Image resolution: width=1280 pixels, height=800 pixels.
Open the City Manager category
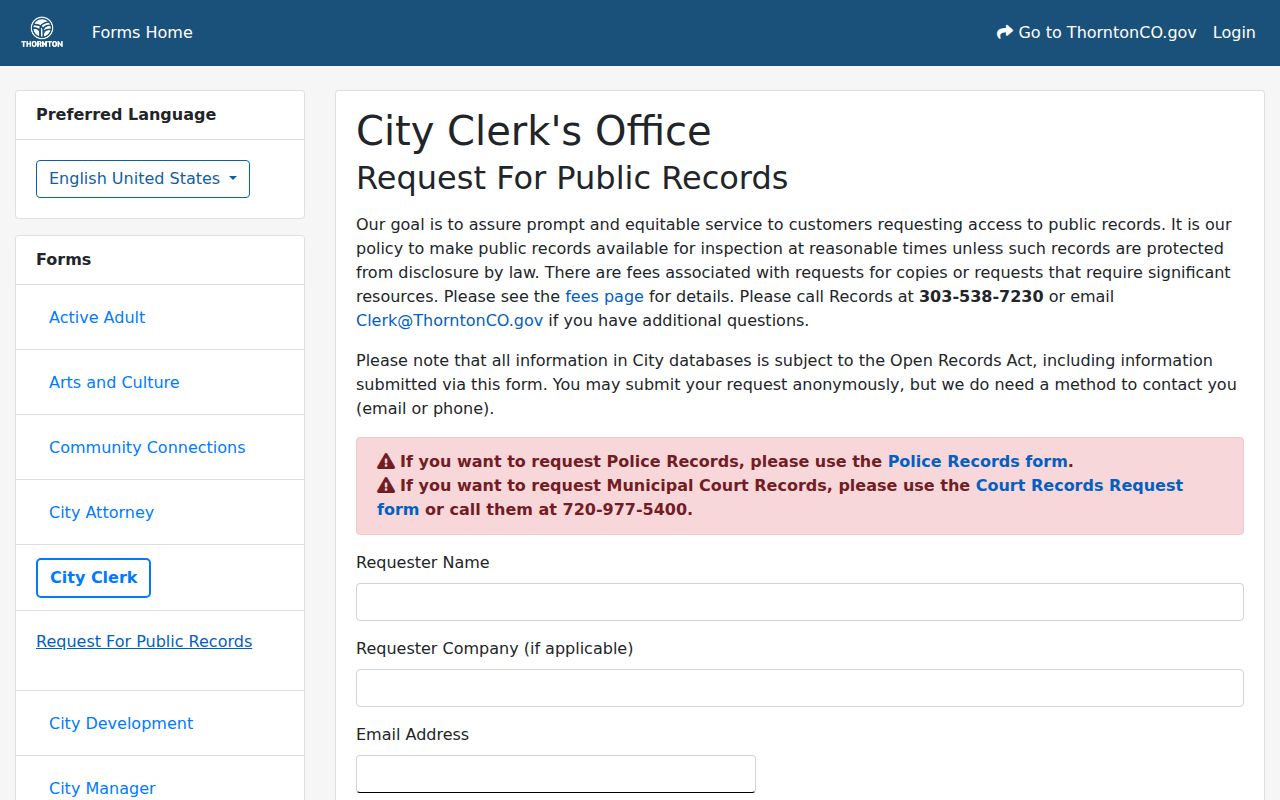point(102,788)
